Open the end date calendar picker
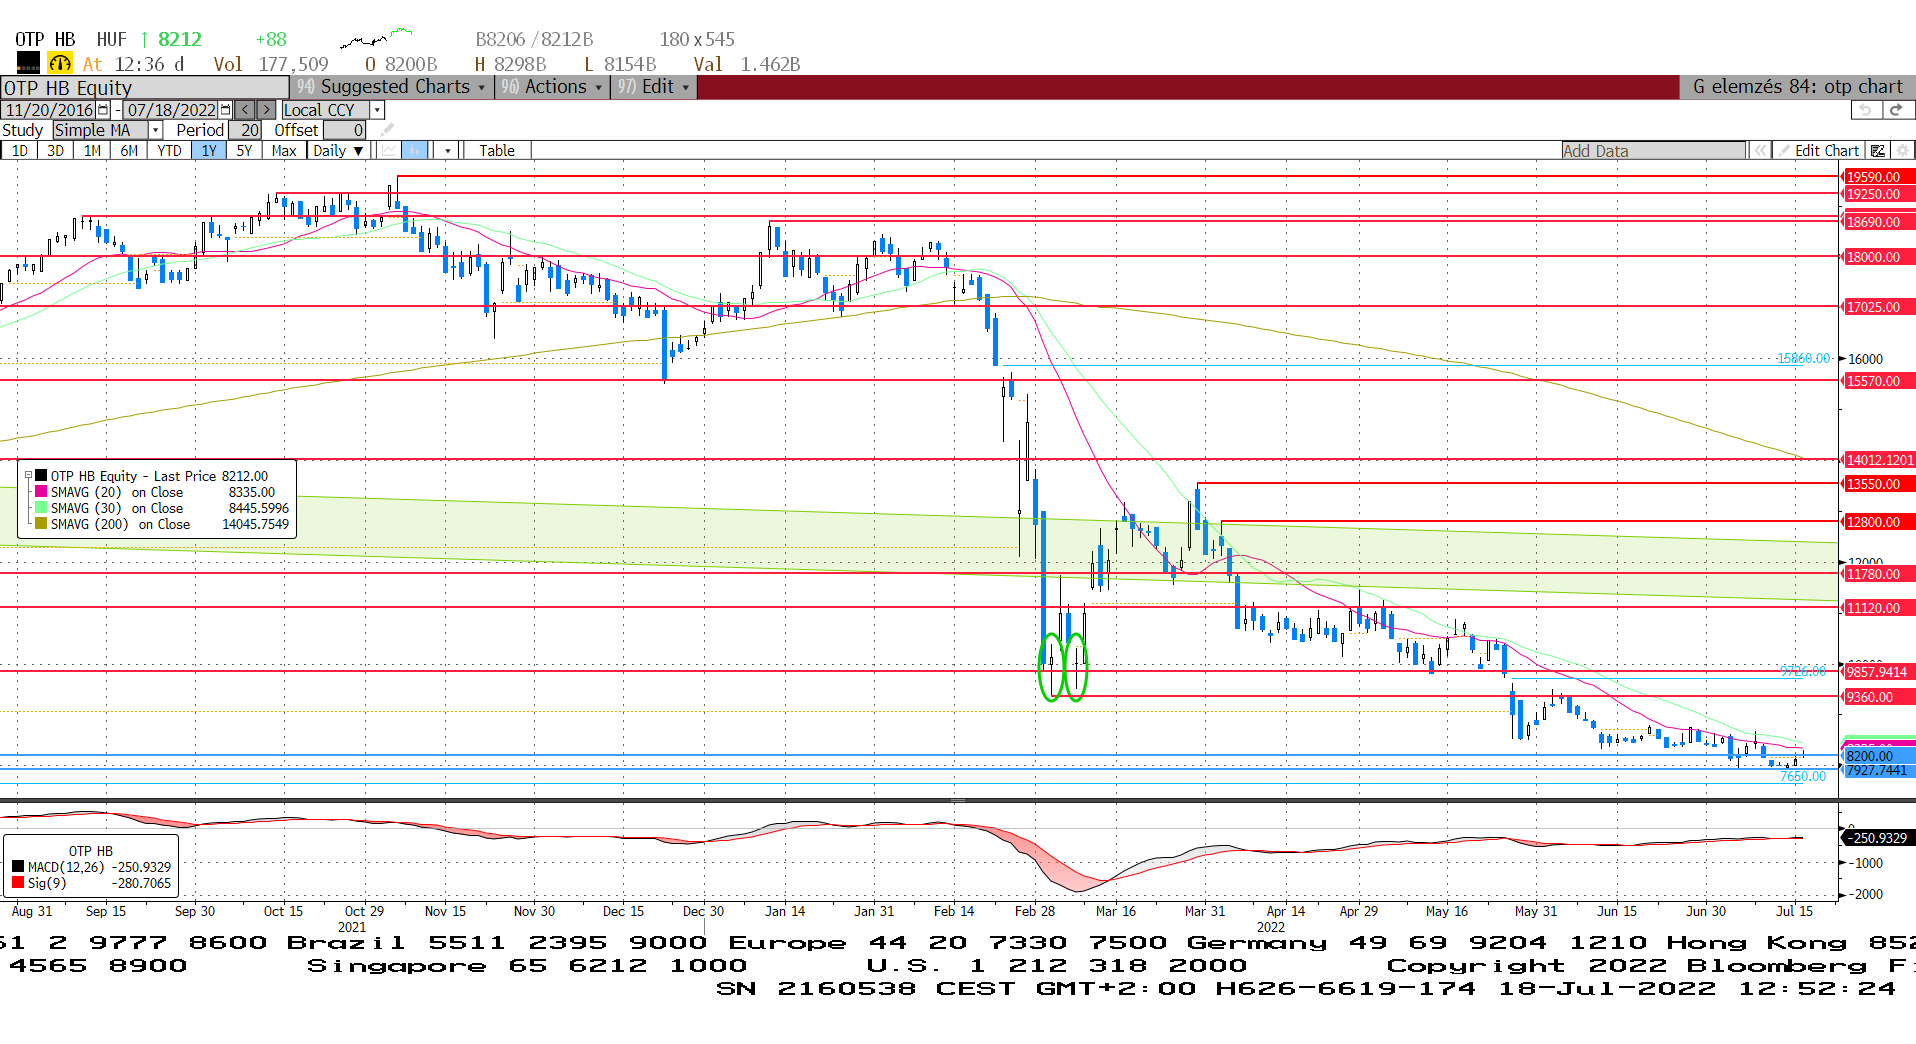Viewport: 1916px width, 1044px height. (x=225, y=110)
